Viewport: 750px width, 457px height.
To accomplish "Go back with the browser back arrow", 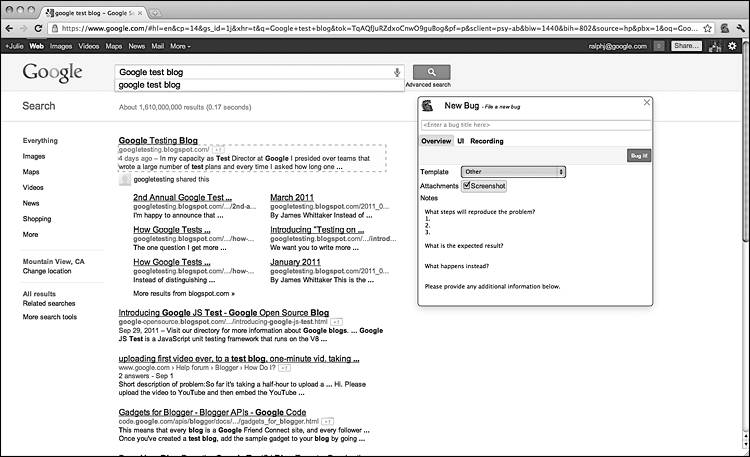I will coord(9,29).
